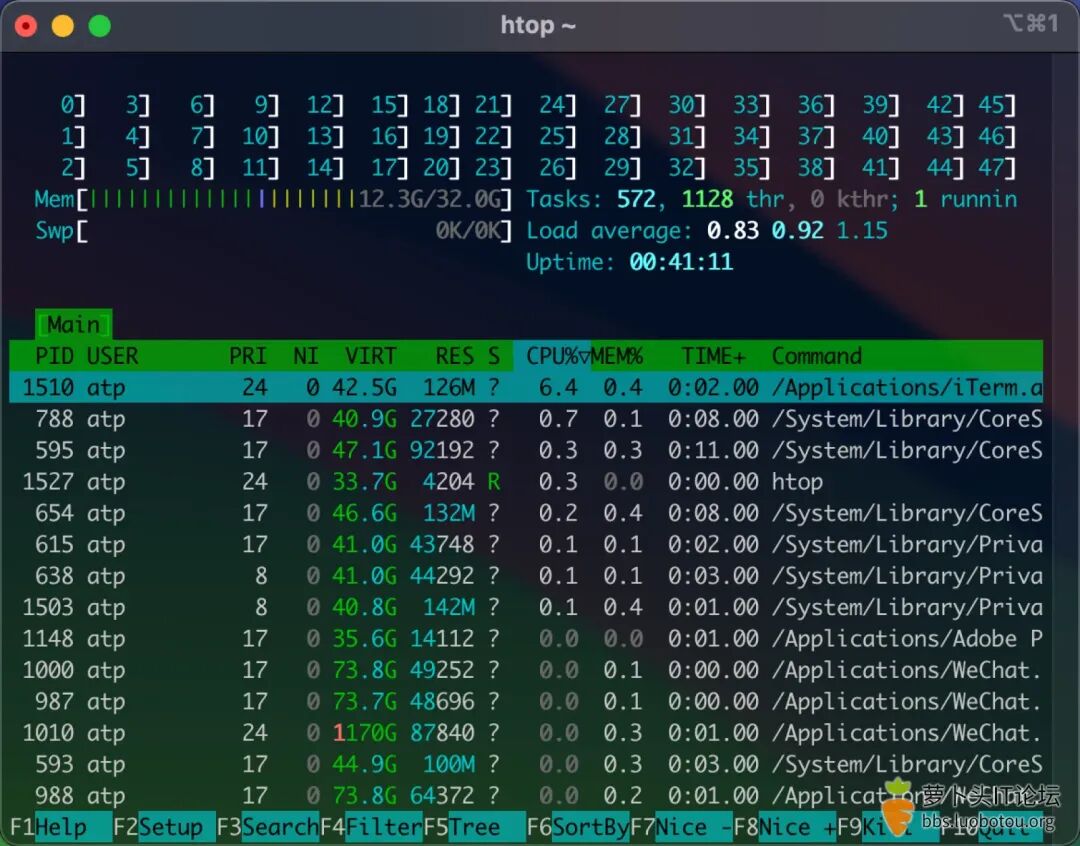Select the process row with PID 593
This screenshot has height=846, width=1080.
point(526,764)
